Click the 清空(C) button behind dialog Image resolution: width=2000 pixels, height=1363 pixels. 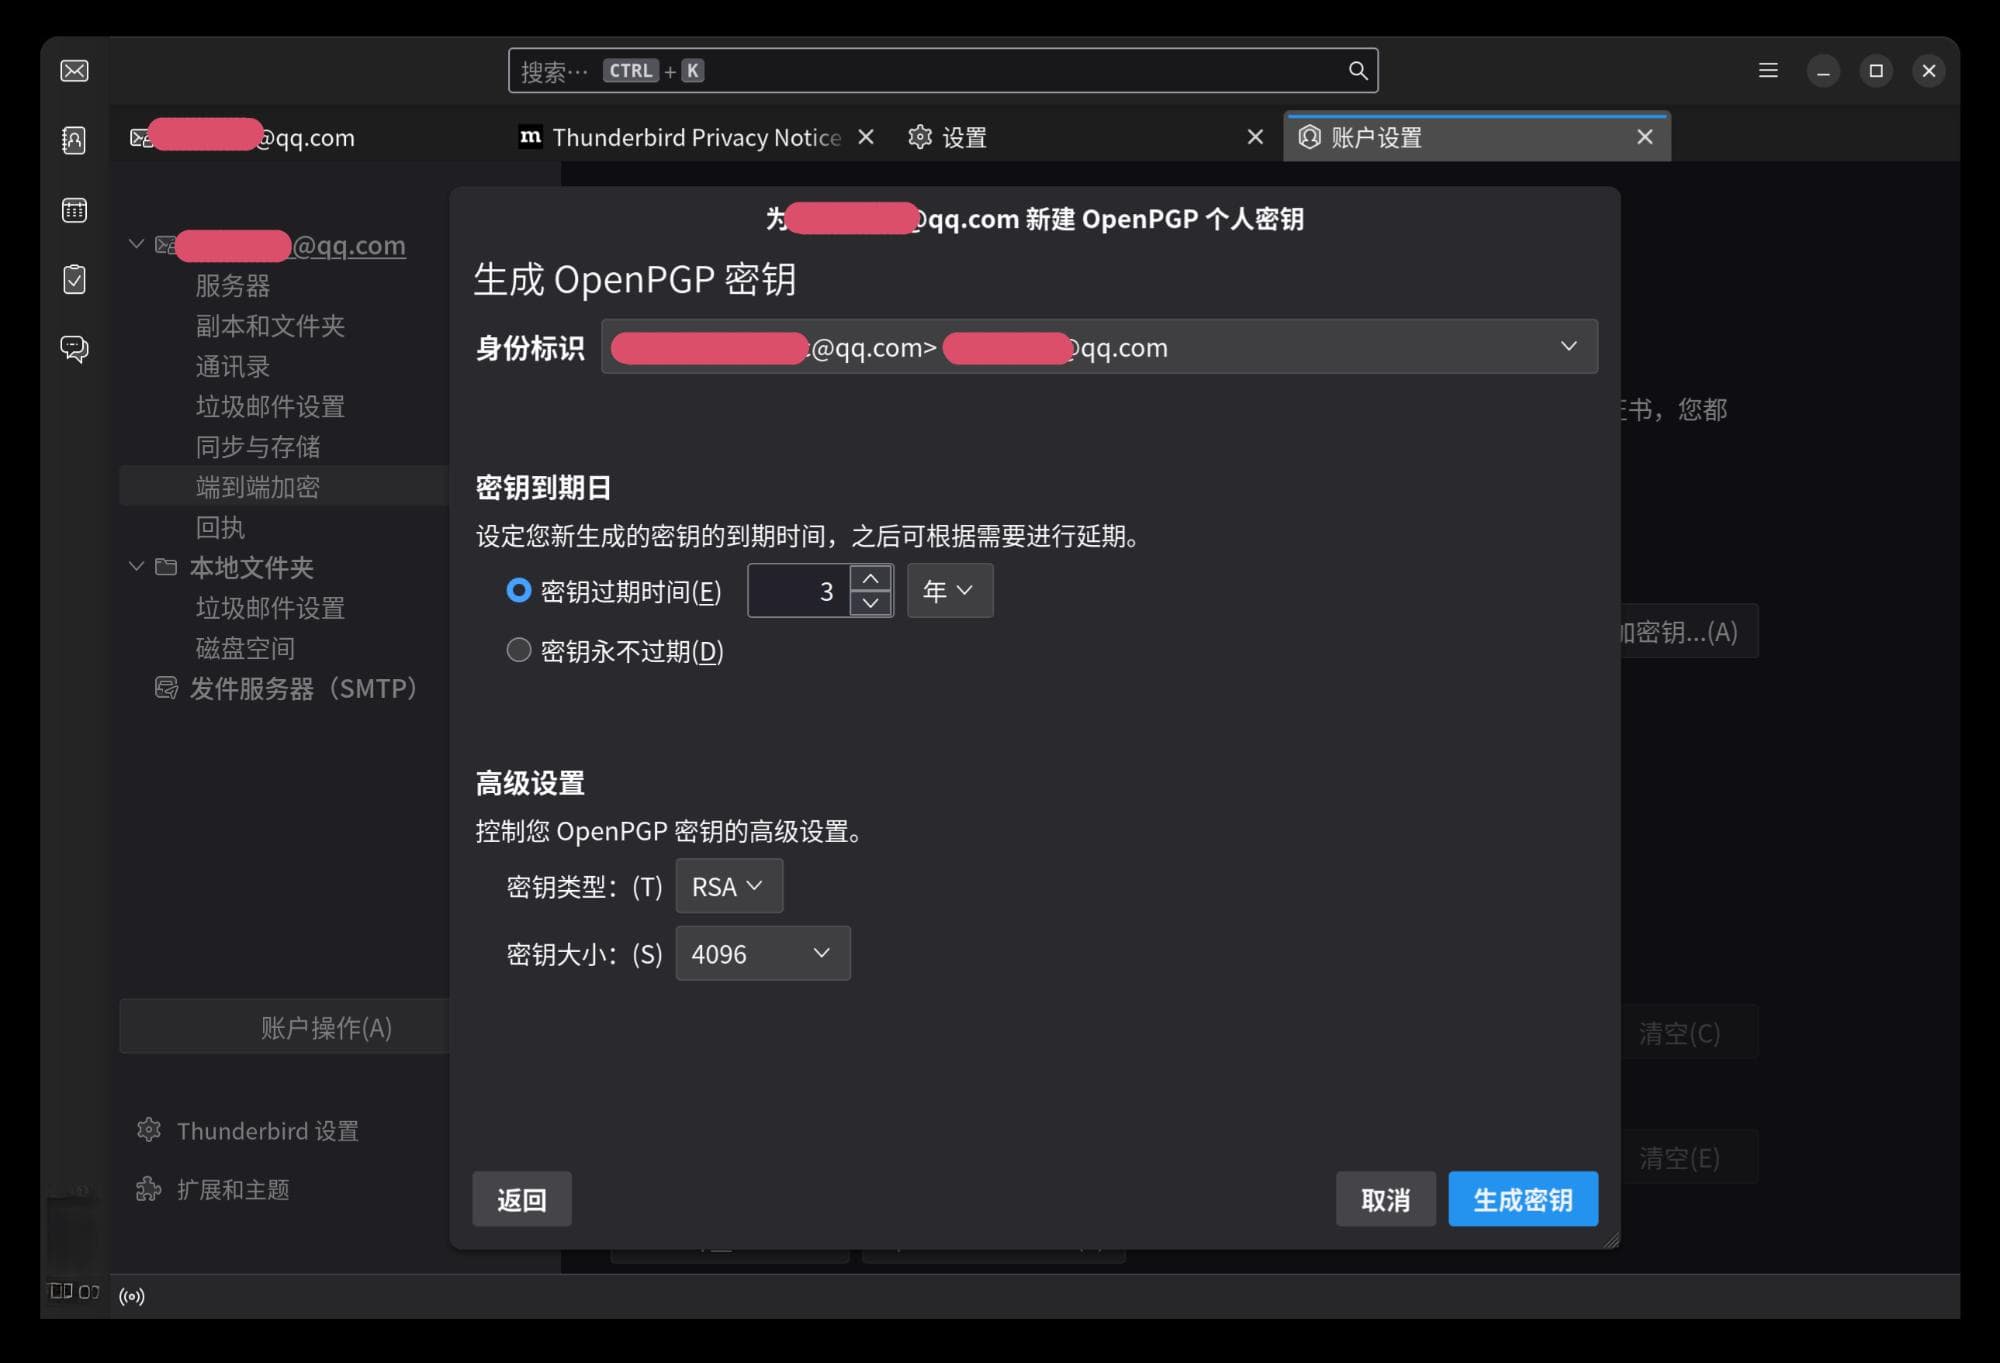tap(1689, 1032)
